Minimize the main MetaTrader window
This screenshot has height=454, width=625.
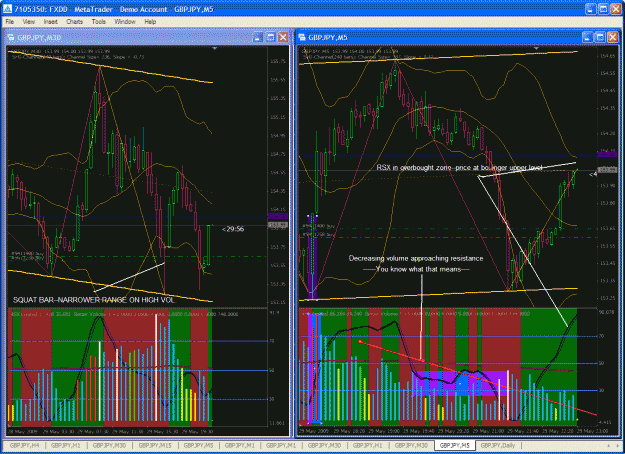pos(591,9)
